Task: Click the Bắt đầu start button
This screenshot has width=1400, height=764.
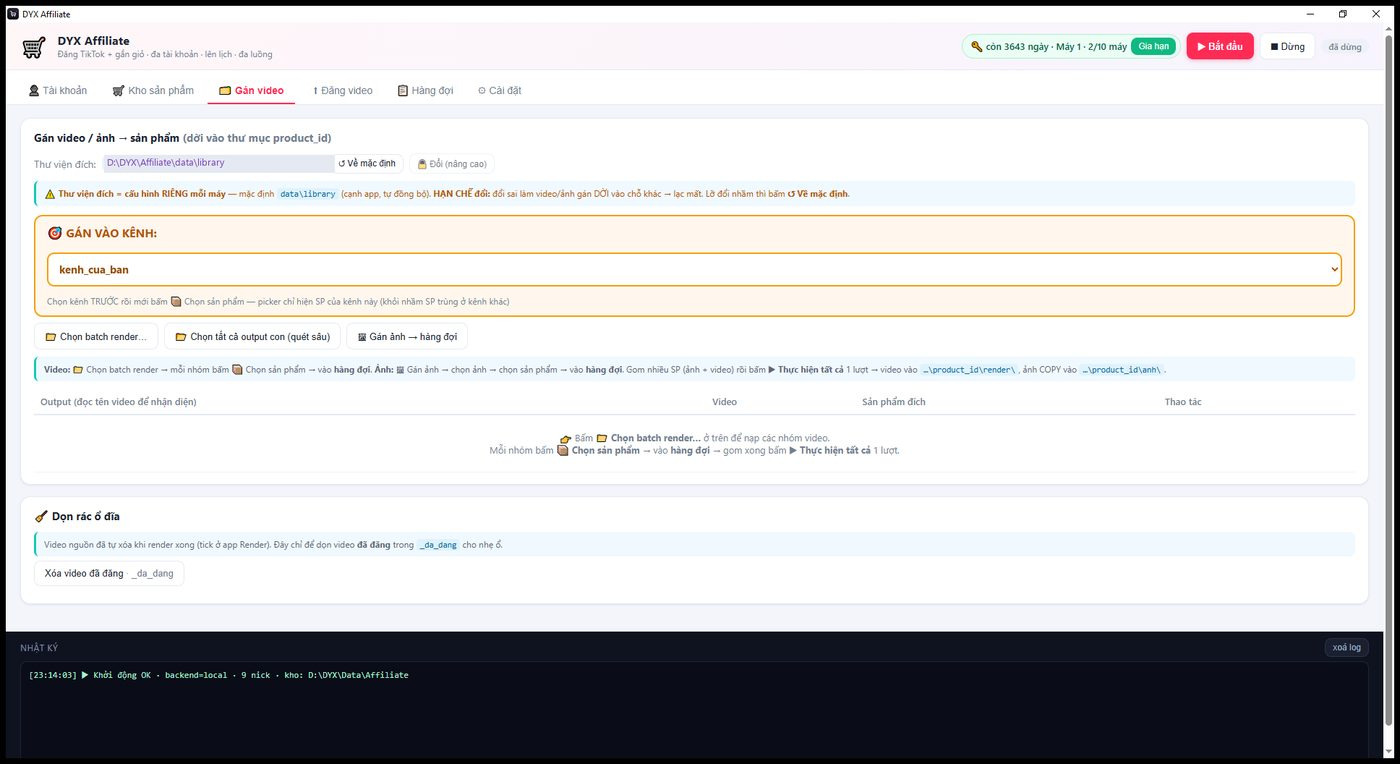Action: pyautogui.click(x=1220, y=47)
